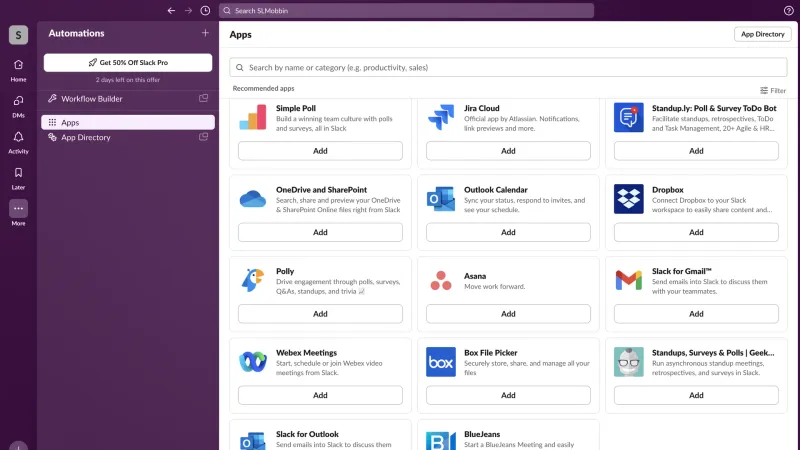This screenshot has height=450, width=800.
Task: Open DMs in the sidebar
Action: (18, 106)
